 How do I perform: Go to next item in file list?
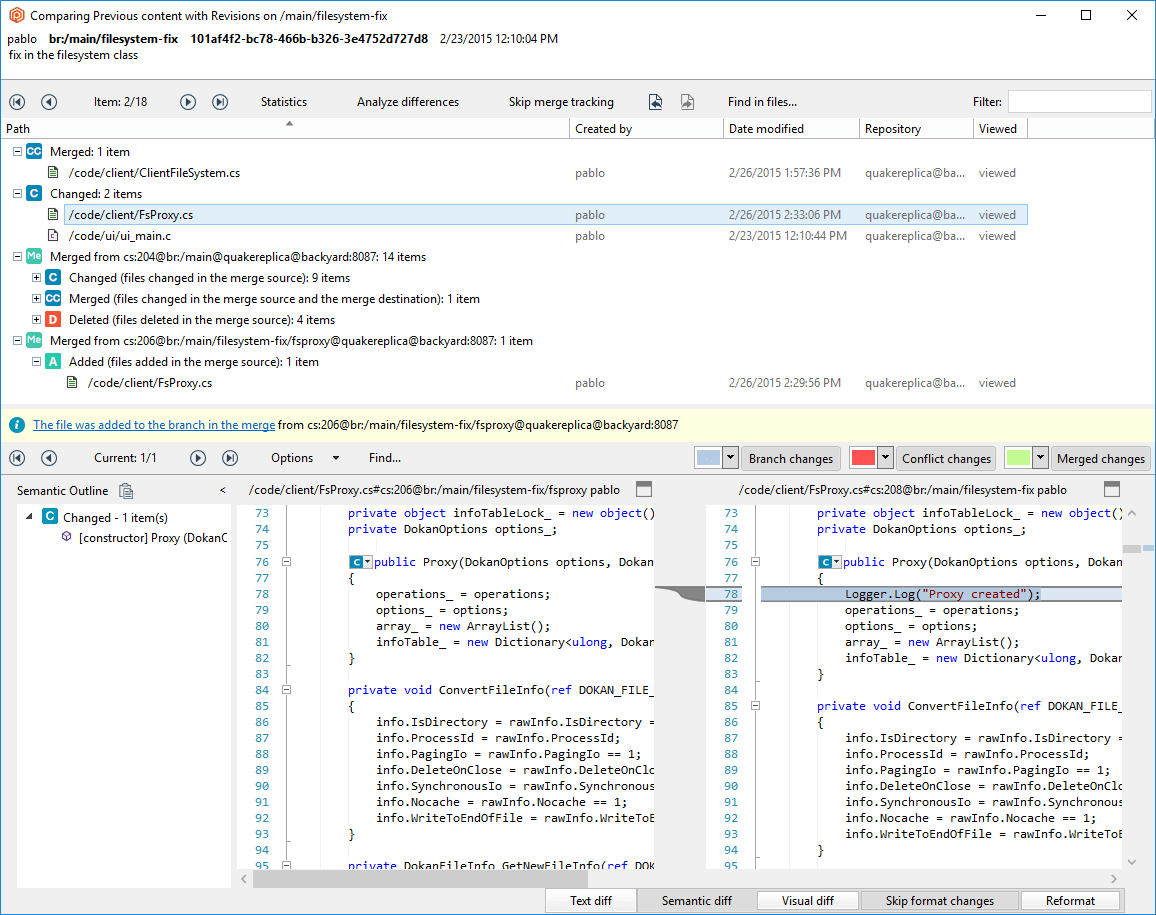coord(188,102)
